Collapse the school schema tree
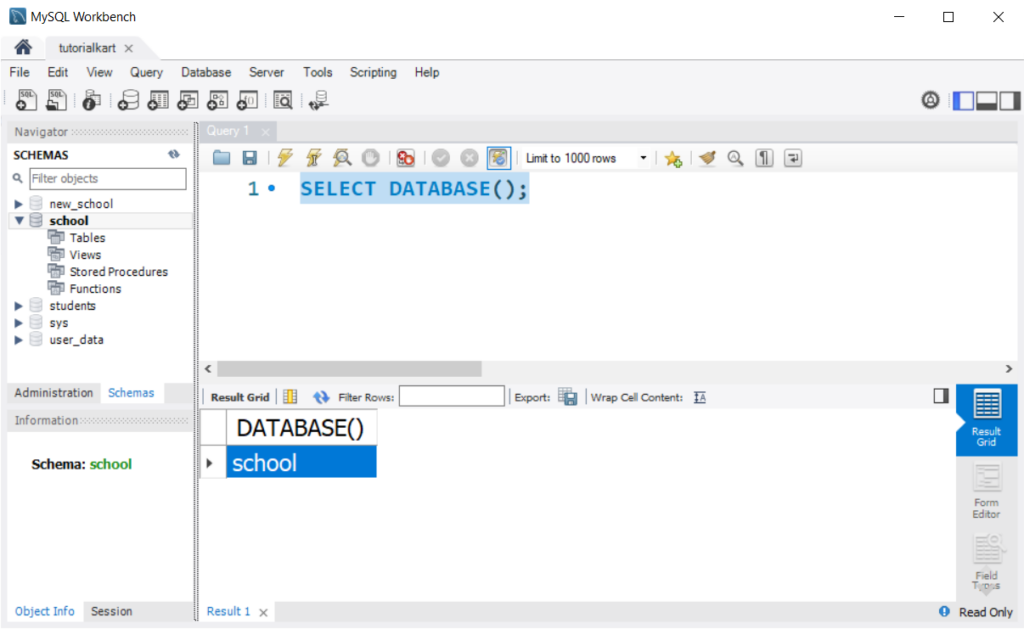 point(18,221)
